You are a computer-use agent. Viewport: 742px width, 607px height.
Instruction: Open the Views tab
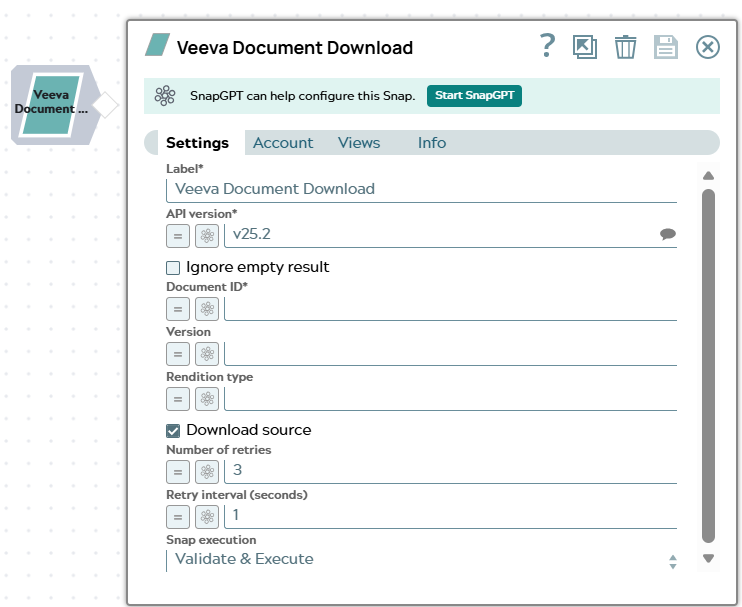pos(359,142)
